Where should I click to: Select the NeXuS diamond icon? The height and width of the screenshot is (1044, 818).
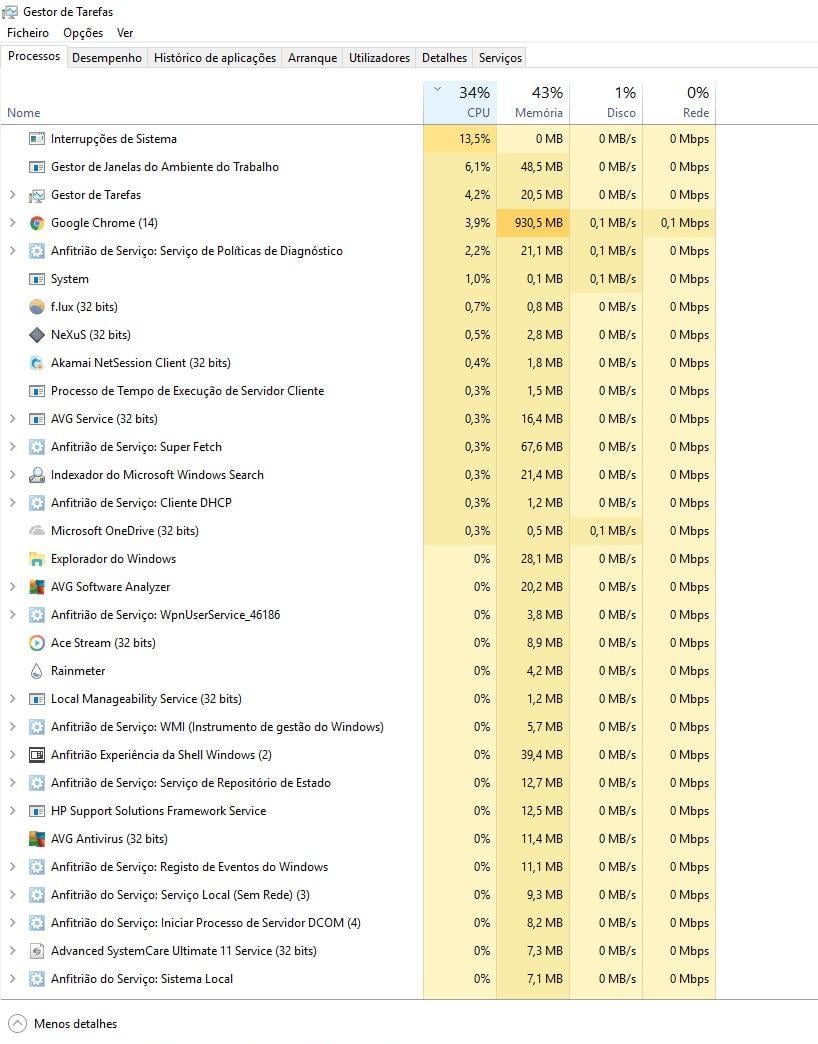37,335
